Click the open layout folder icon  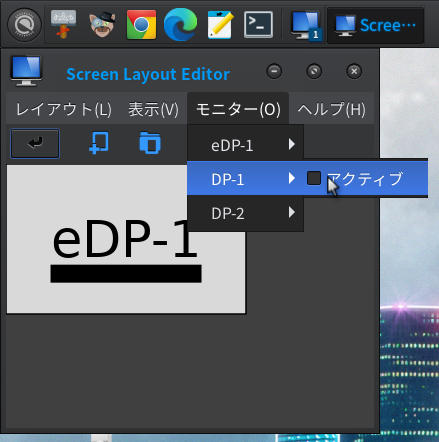pos(150,143)
